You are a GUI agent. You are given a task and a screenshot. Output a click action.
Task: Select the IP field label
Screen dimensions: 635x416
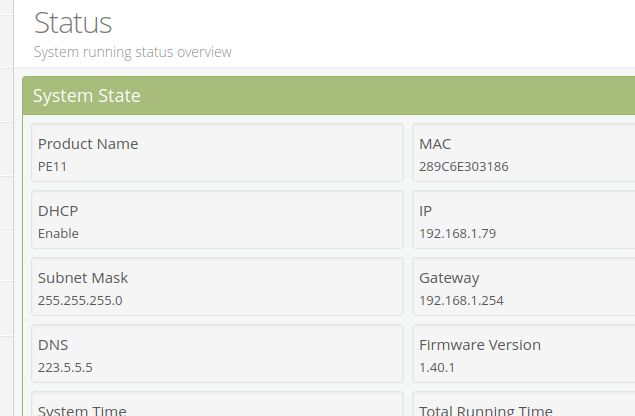pos(425,211)
